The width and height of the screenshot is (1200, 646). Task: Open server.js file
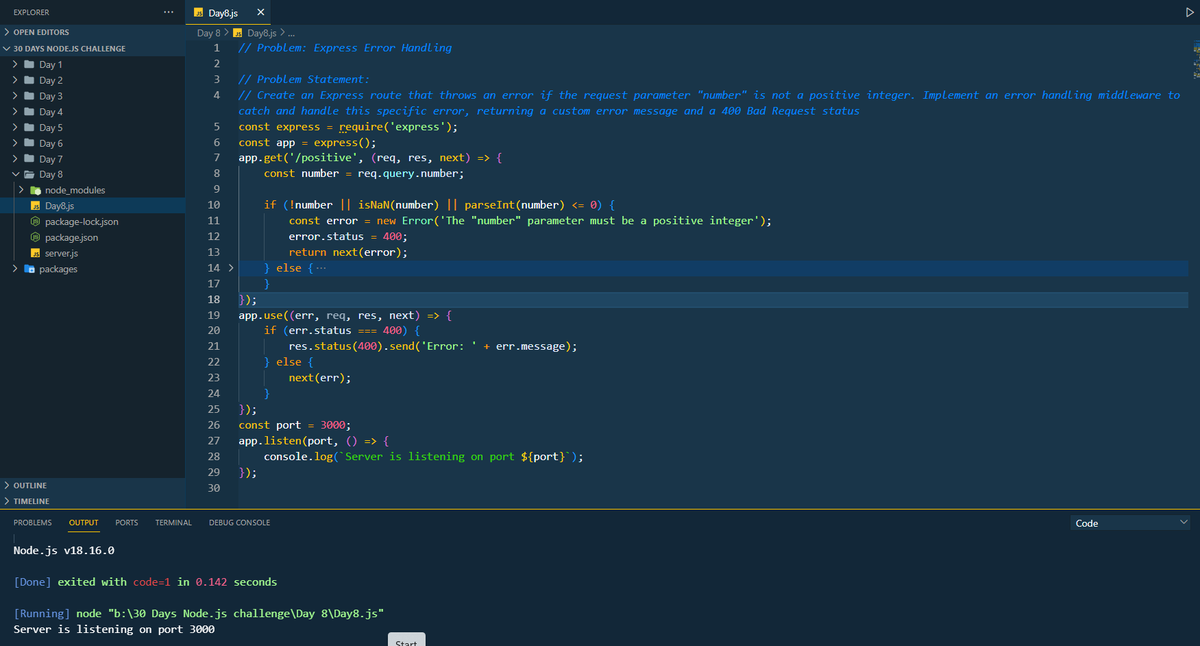[x=92, y=253]
